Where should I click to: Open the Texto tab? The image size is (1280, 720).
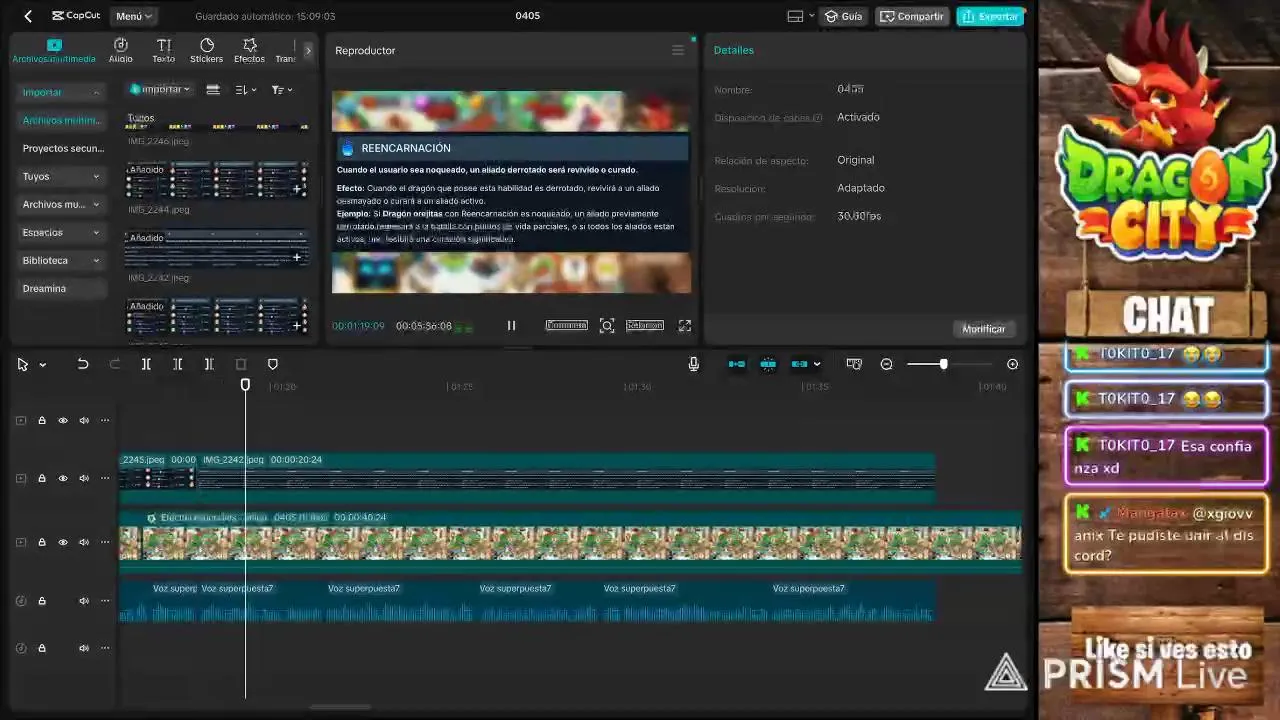point(164,50)
